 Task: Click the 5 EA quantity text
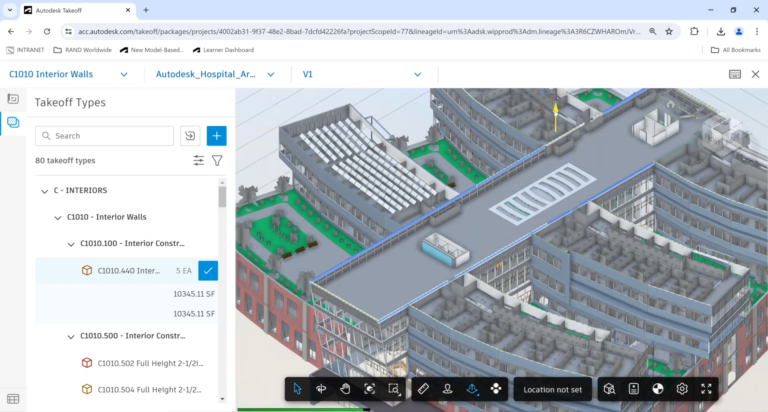click(184, 270)
